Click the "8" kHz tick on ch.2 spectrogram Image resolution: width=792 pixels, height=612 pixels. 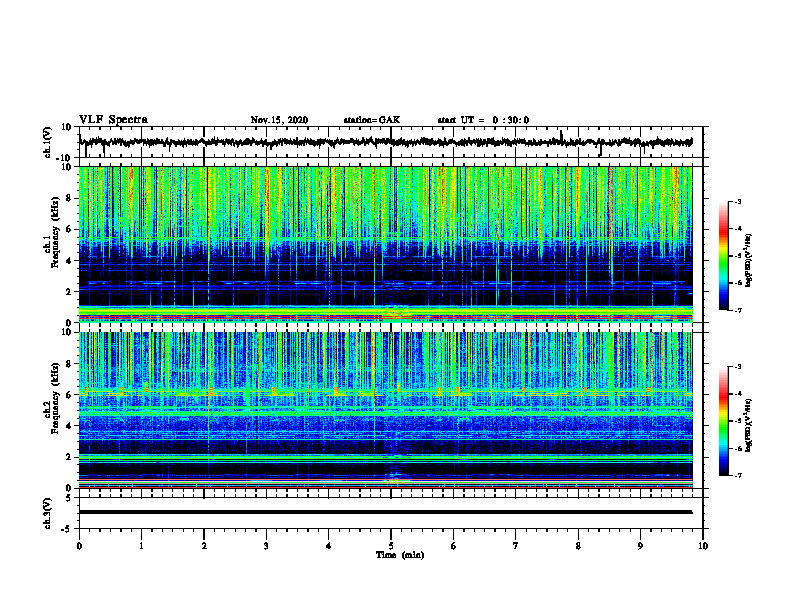(70, 364)
